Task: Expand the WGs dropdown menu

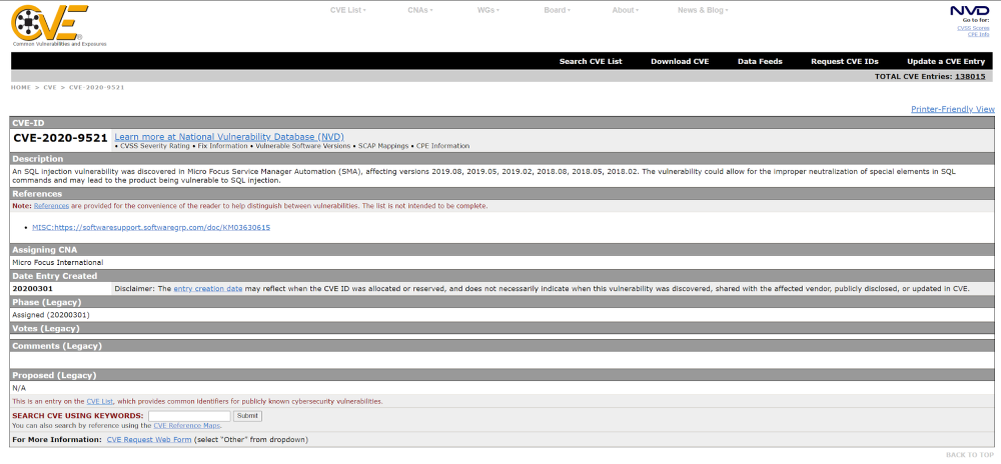Action: tap(488, 10)
